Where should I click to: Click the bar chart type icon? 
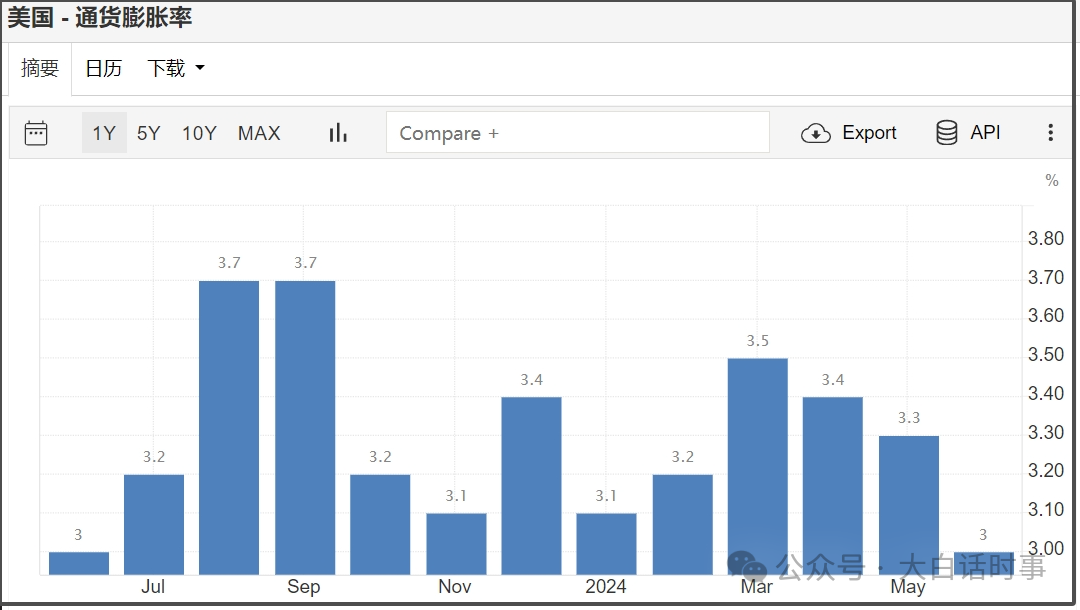(x=338, y=133)
